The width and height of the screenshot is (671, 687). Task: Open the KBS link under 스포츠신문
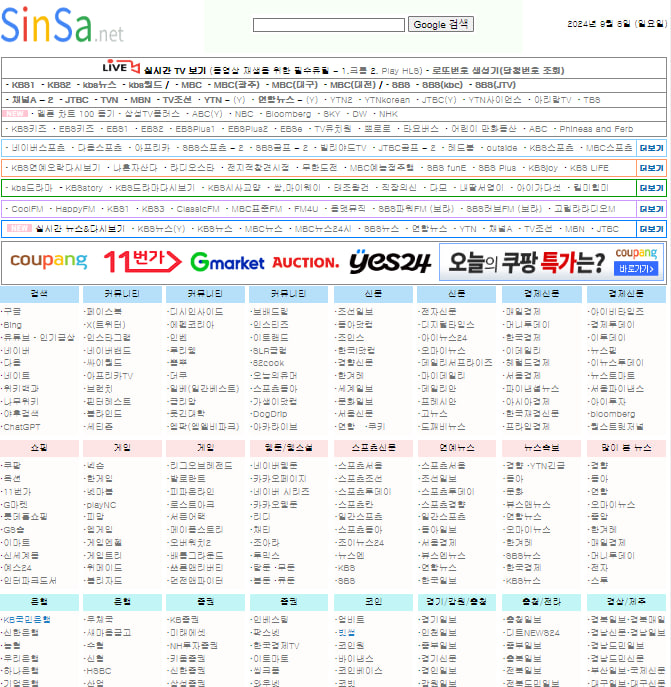pos(346,568)
